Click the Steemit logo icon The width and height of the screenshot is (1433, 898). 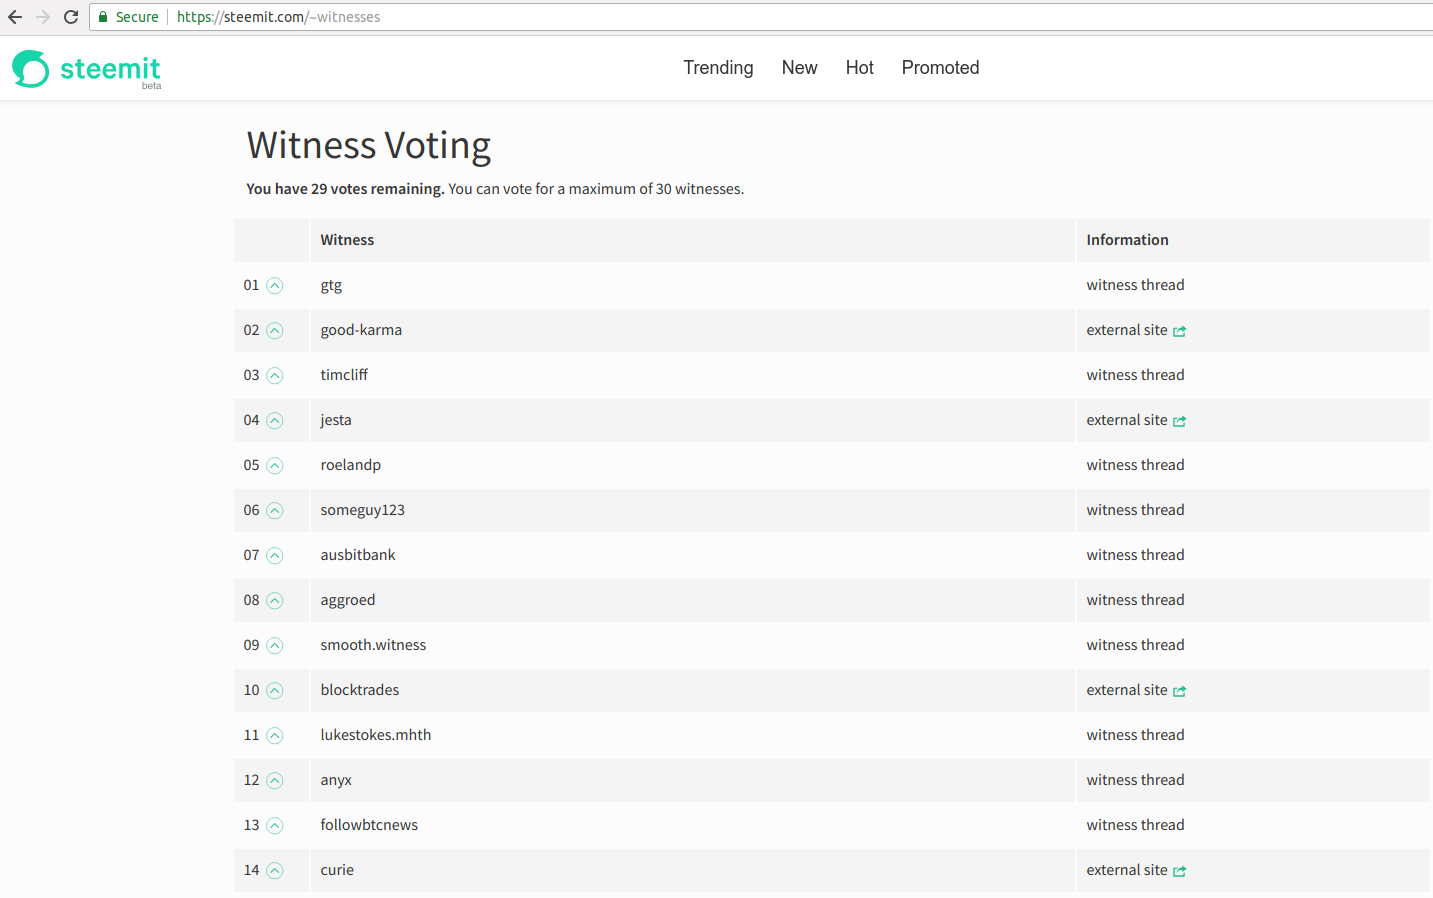[x=31, y=69]
